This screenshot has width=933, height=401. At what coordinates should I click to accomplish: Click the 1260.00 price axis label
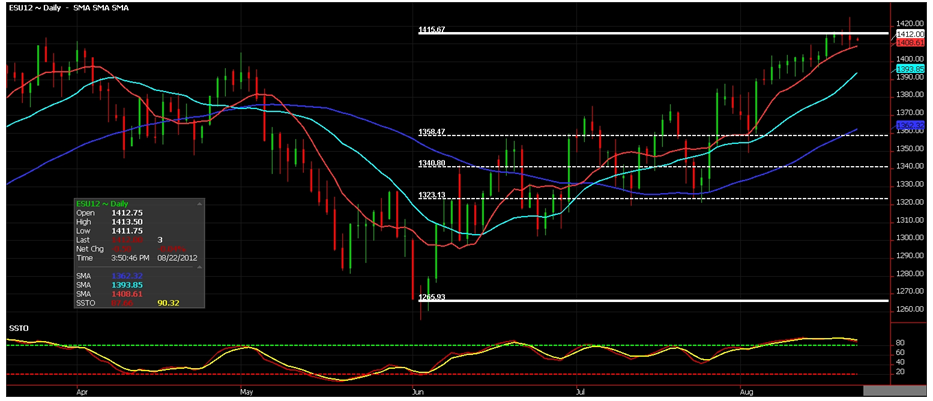coord(910,309)
